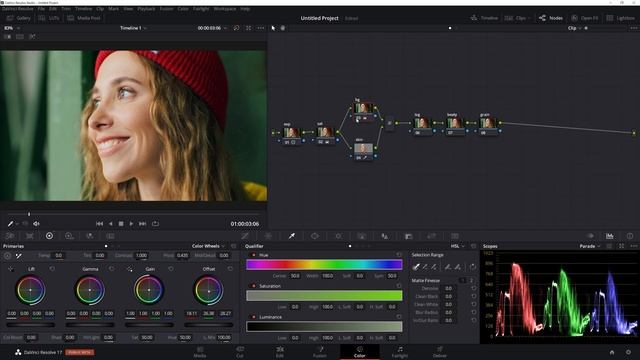Open the Tracker palette icon
The height and width of the screenshot is (360, 640).
(x=338, y=236)
